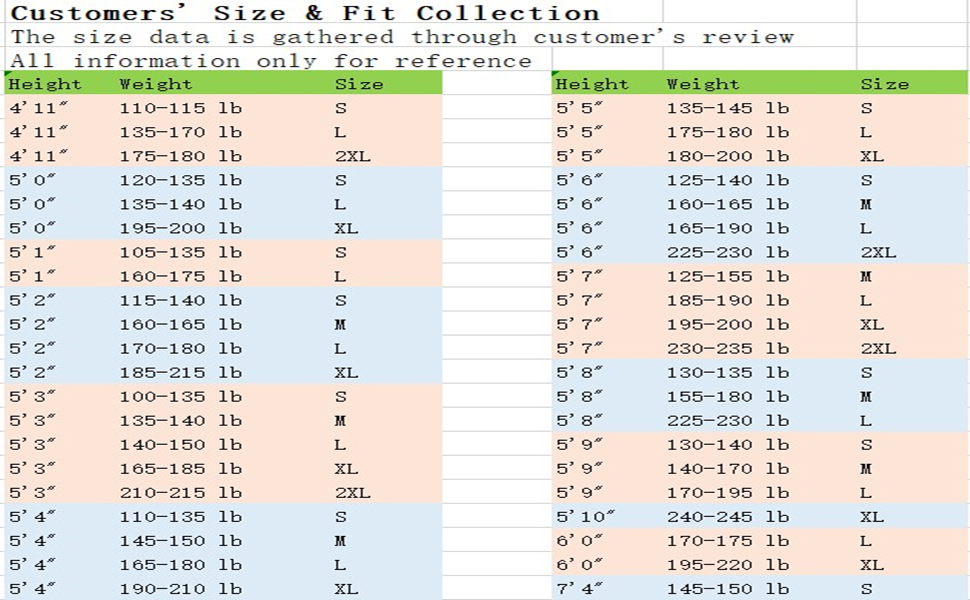The height and width of the screenshot is (600, 970).
Task: Click the Height header of the right table
Action: point(592,84)
